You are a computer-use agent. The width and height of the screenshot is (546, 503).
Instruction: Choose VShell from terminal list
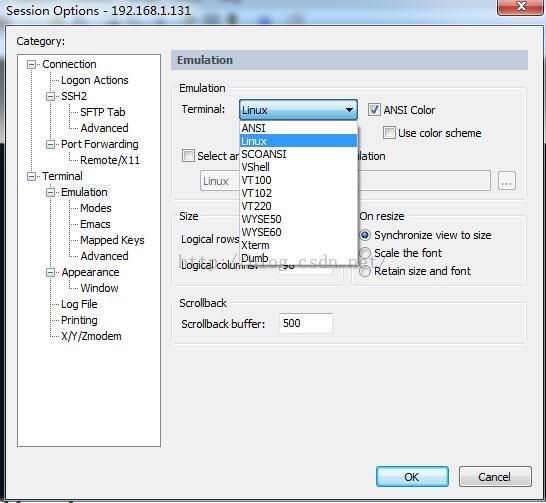pos(298,167)
